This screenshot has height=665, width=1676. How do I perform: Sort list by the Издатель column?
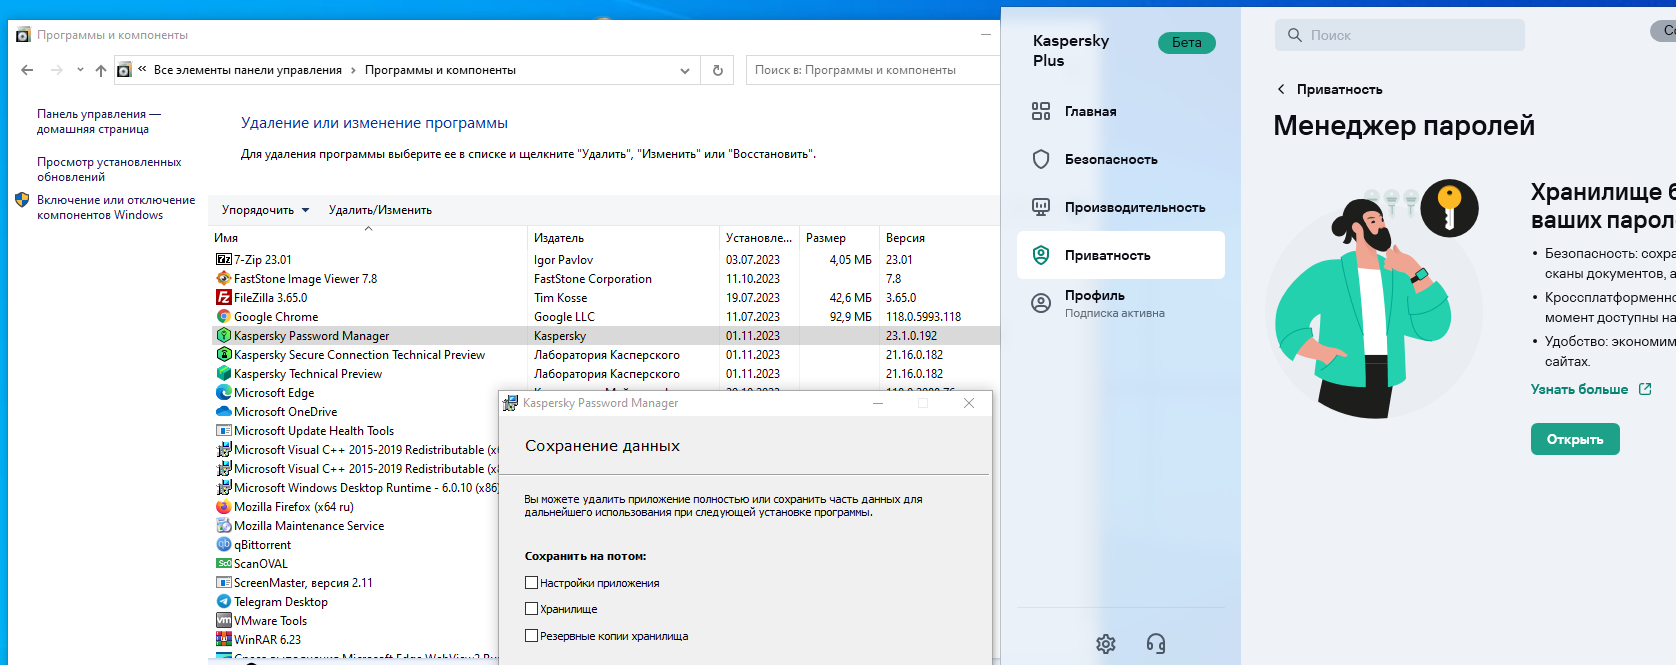pos(623,238)
